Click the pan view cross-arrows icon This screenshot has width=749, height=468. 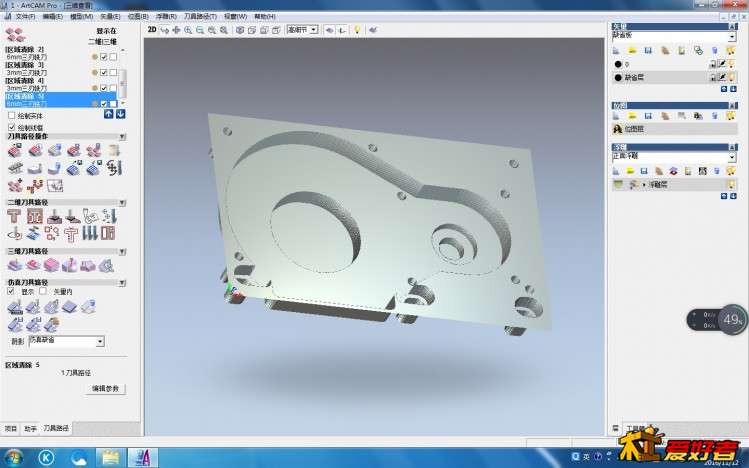point(176,30)
